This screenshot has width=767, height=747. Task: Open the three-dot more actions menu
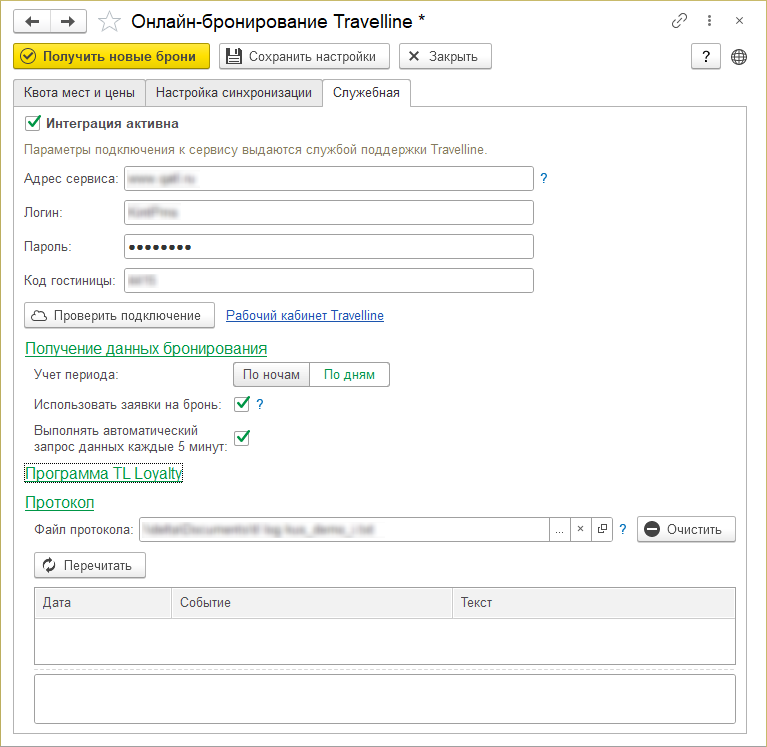click(709, 21)
